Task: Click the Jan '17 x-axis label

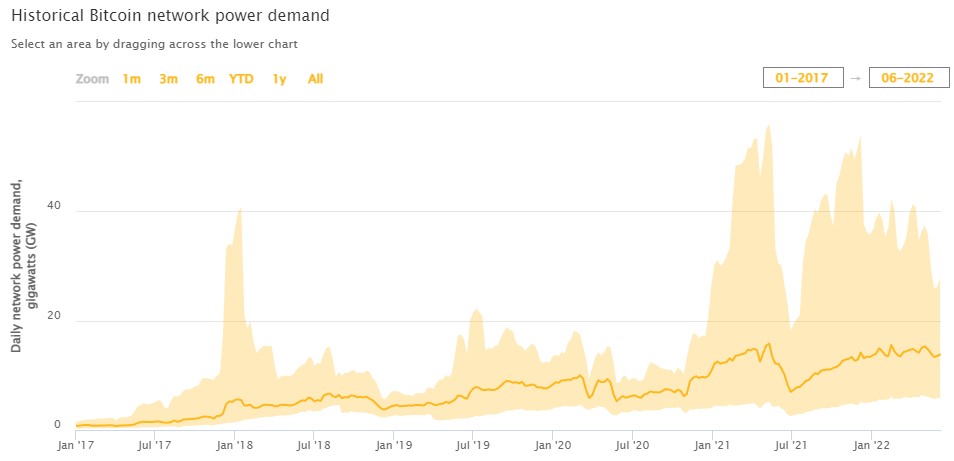Action: pyautogui.click(x=75, y=444)
